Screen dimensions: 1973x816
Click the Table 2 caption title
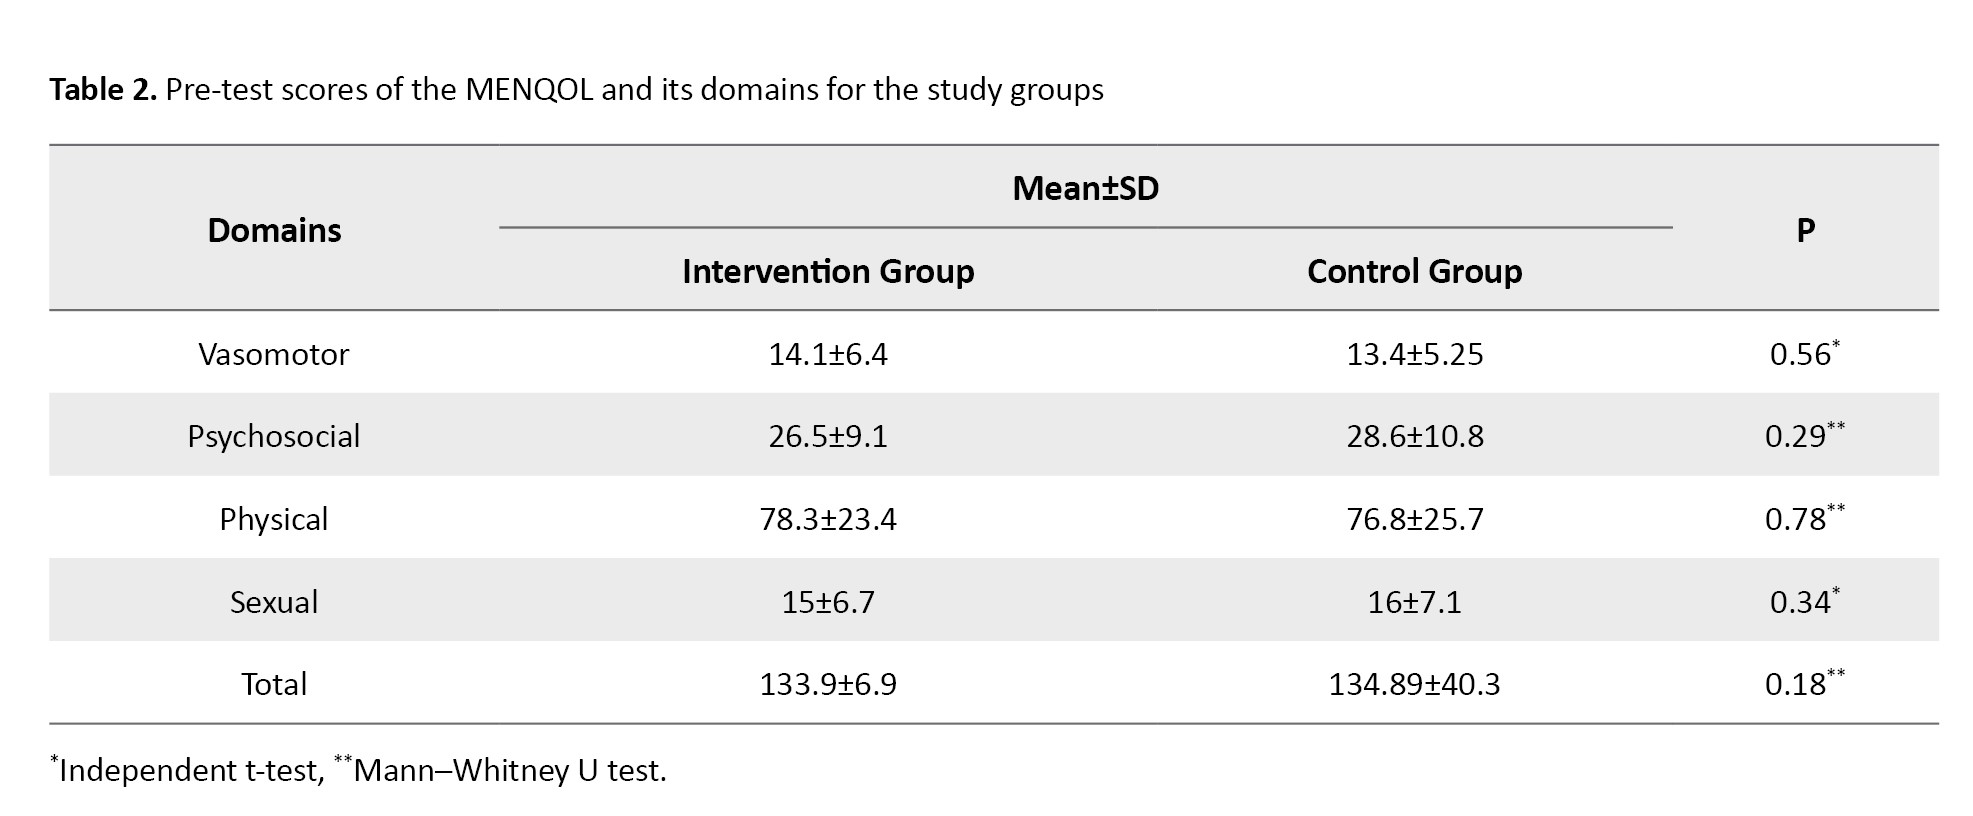pyautogui.click(x=576, y=90)
